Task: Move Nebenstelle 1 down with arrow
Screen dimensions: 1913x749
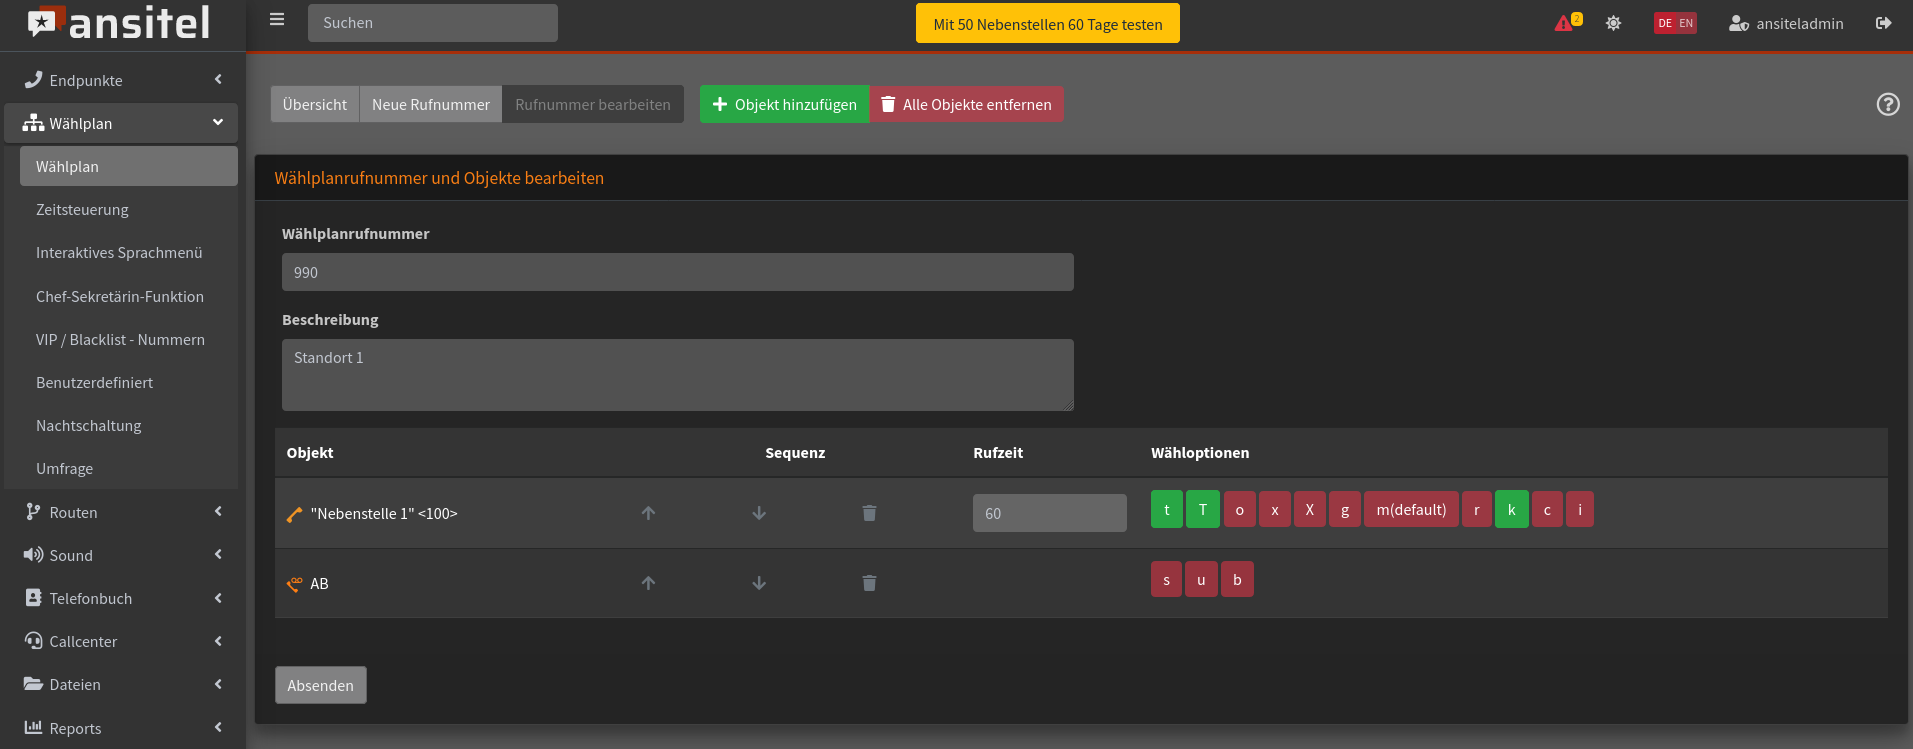Action: (759, 513)
